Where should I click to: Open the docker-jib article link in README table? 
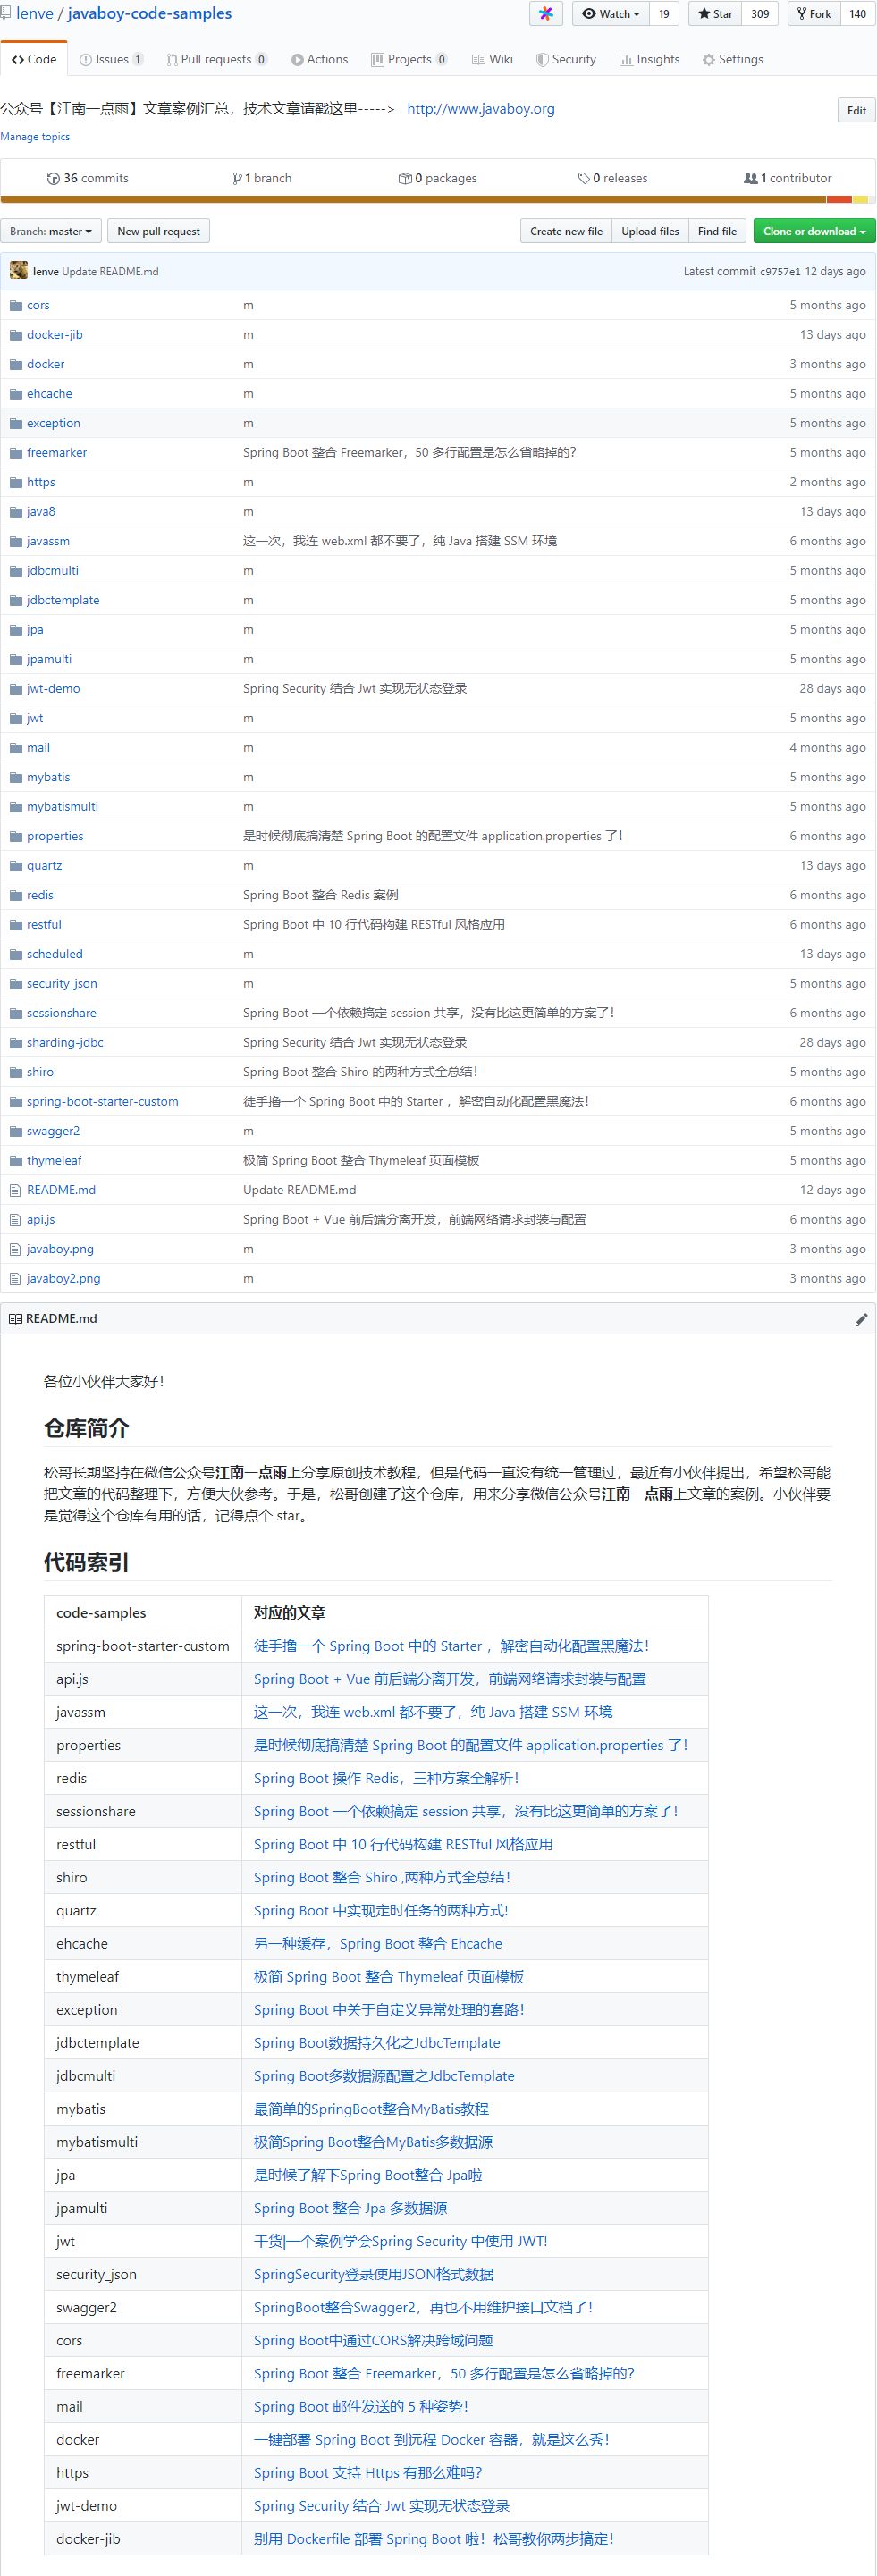coord(434,2538)
